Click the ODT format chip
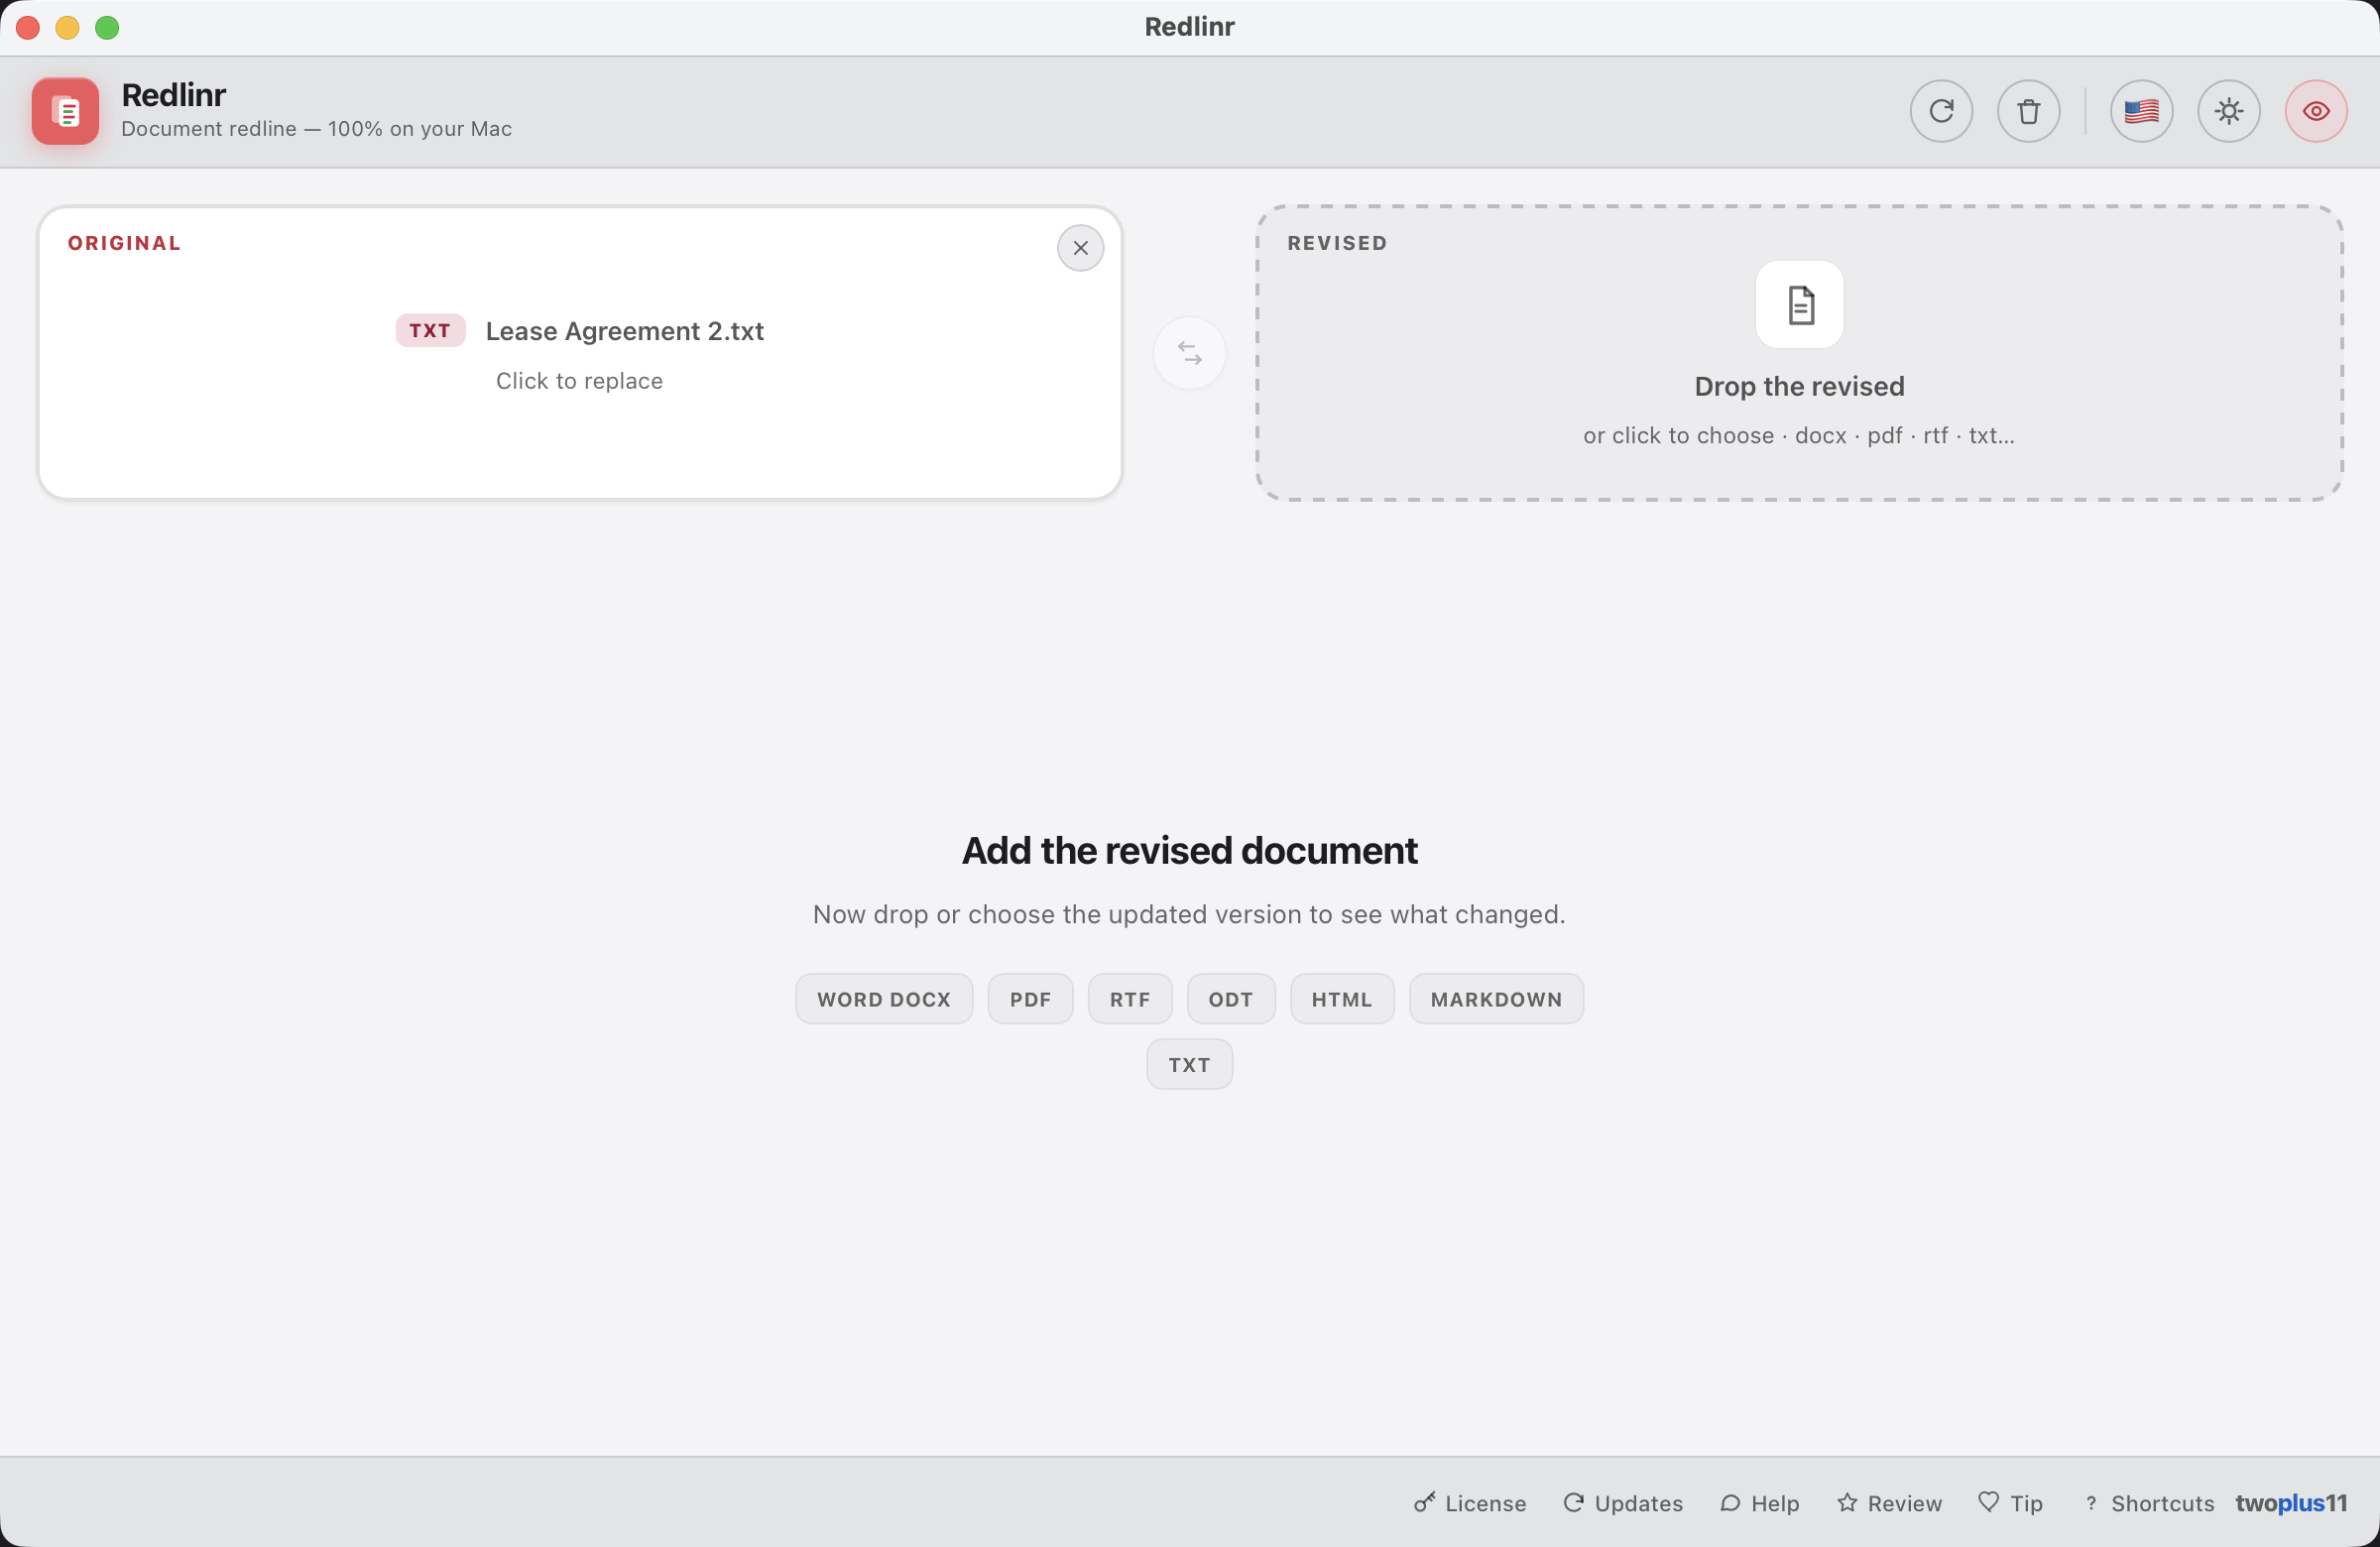2380x1547 pixels. [1231, 999]
